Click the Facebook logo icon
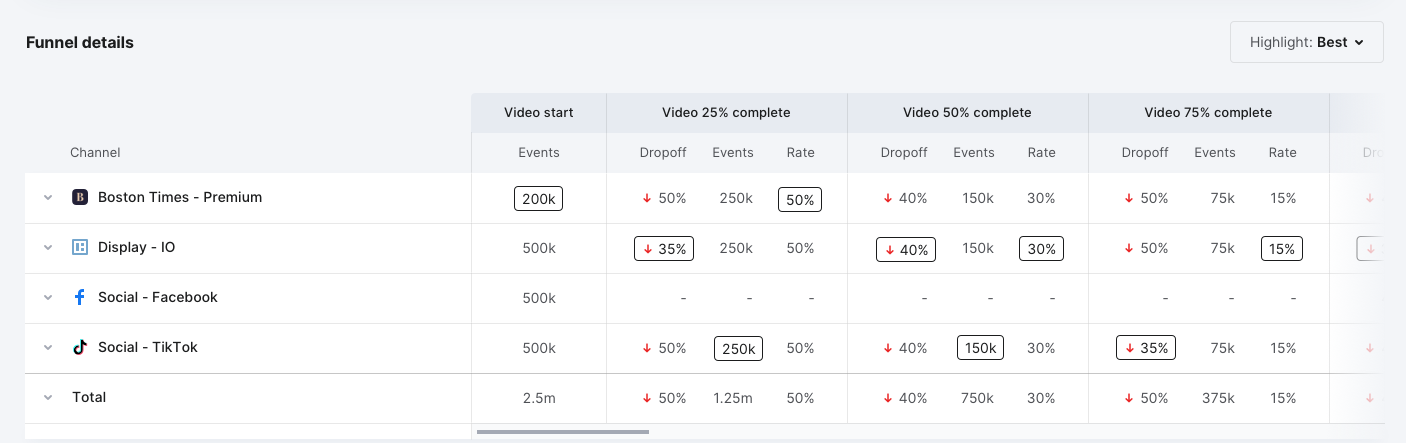 click(x=80, y=297)
